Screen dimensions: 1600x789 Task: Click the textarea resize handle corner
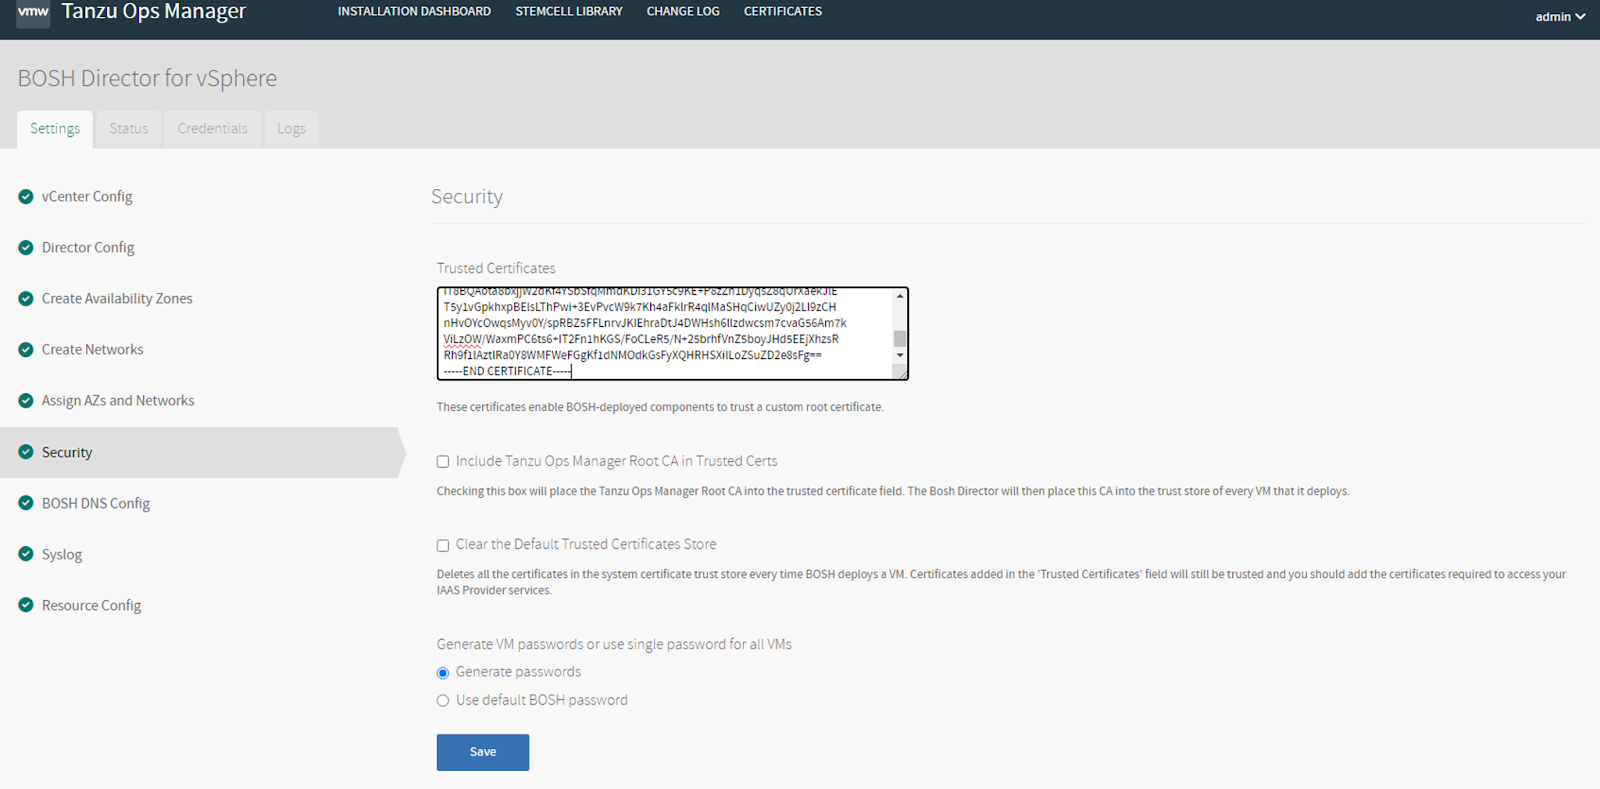tap(901, 373)
